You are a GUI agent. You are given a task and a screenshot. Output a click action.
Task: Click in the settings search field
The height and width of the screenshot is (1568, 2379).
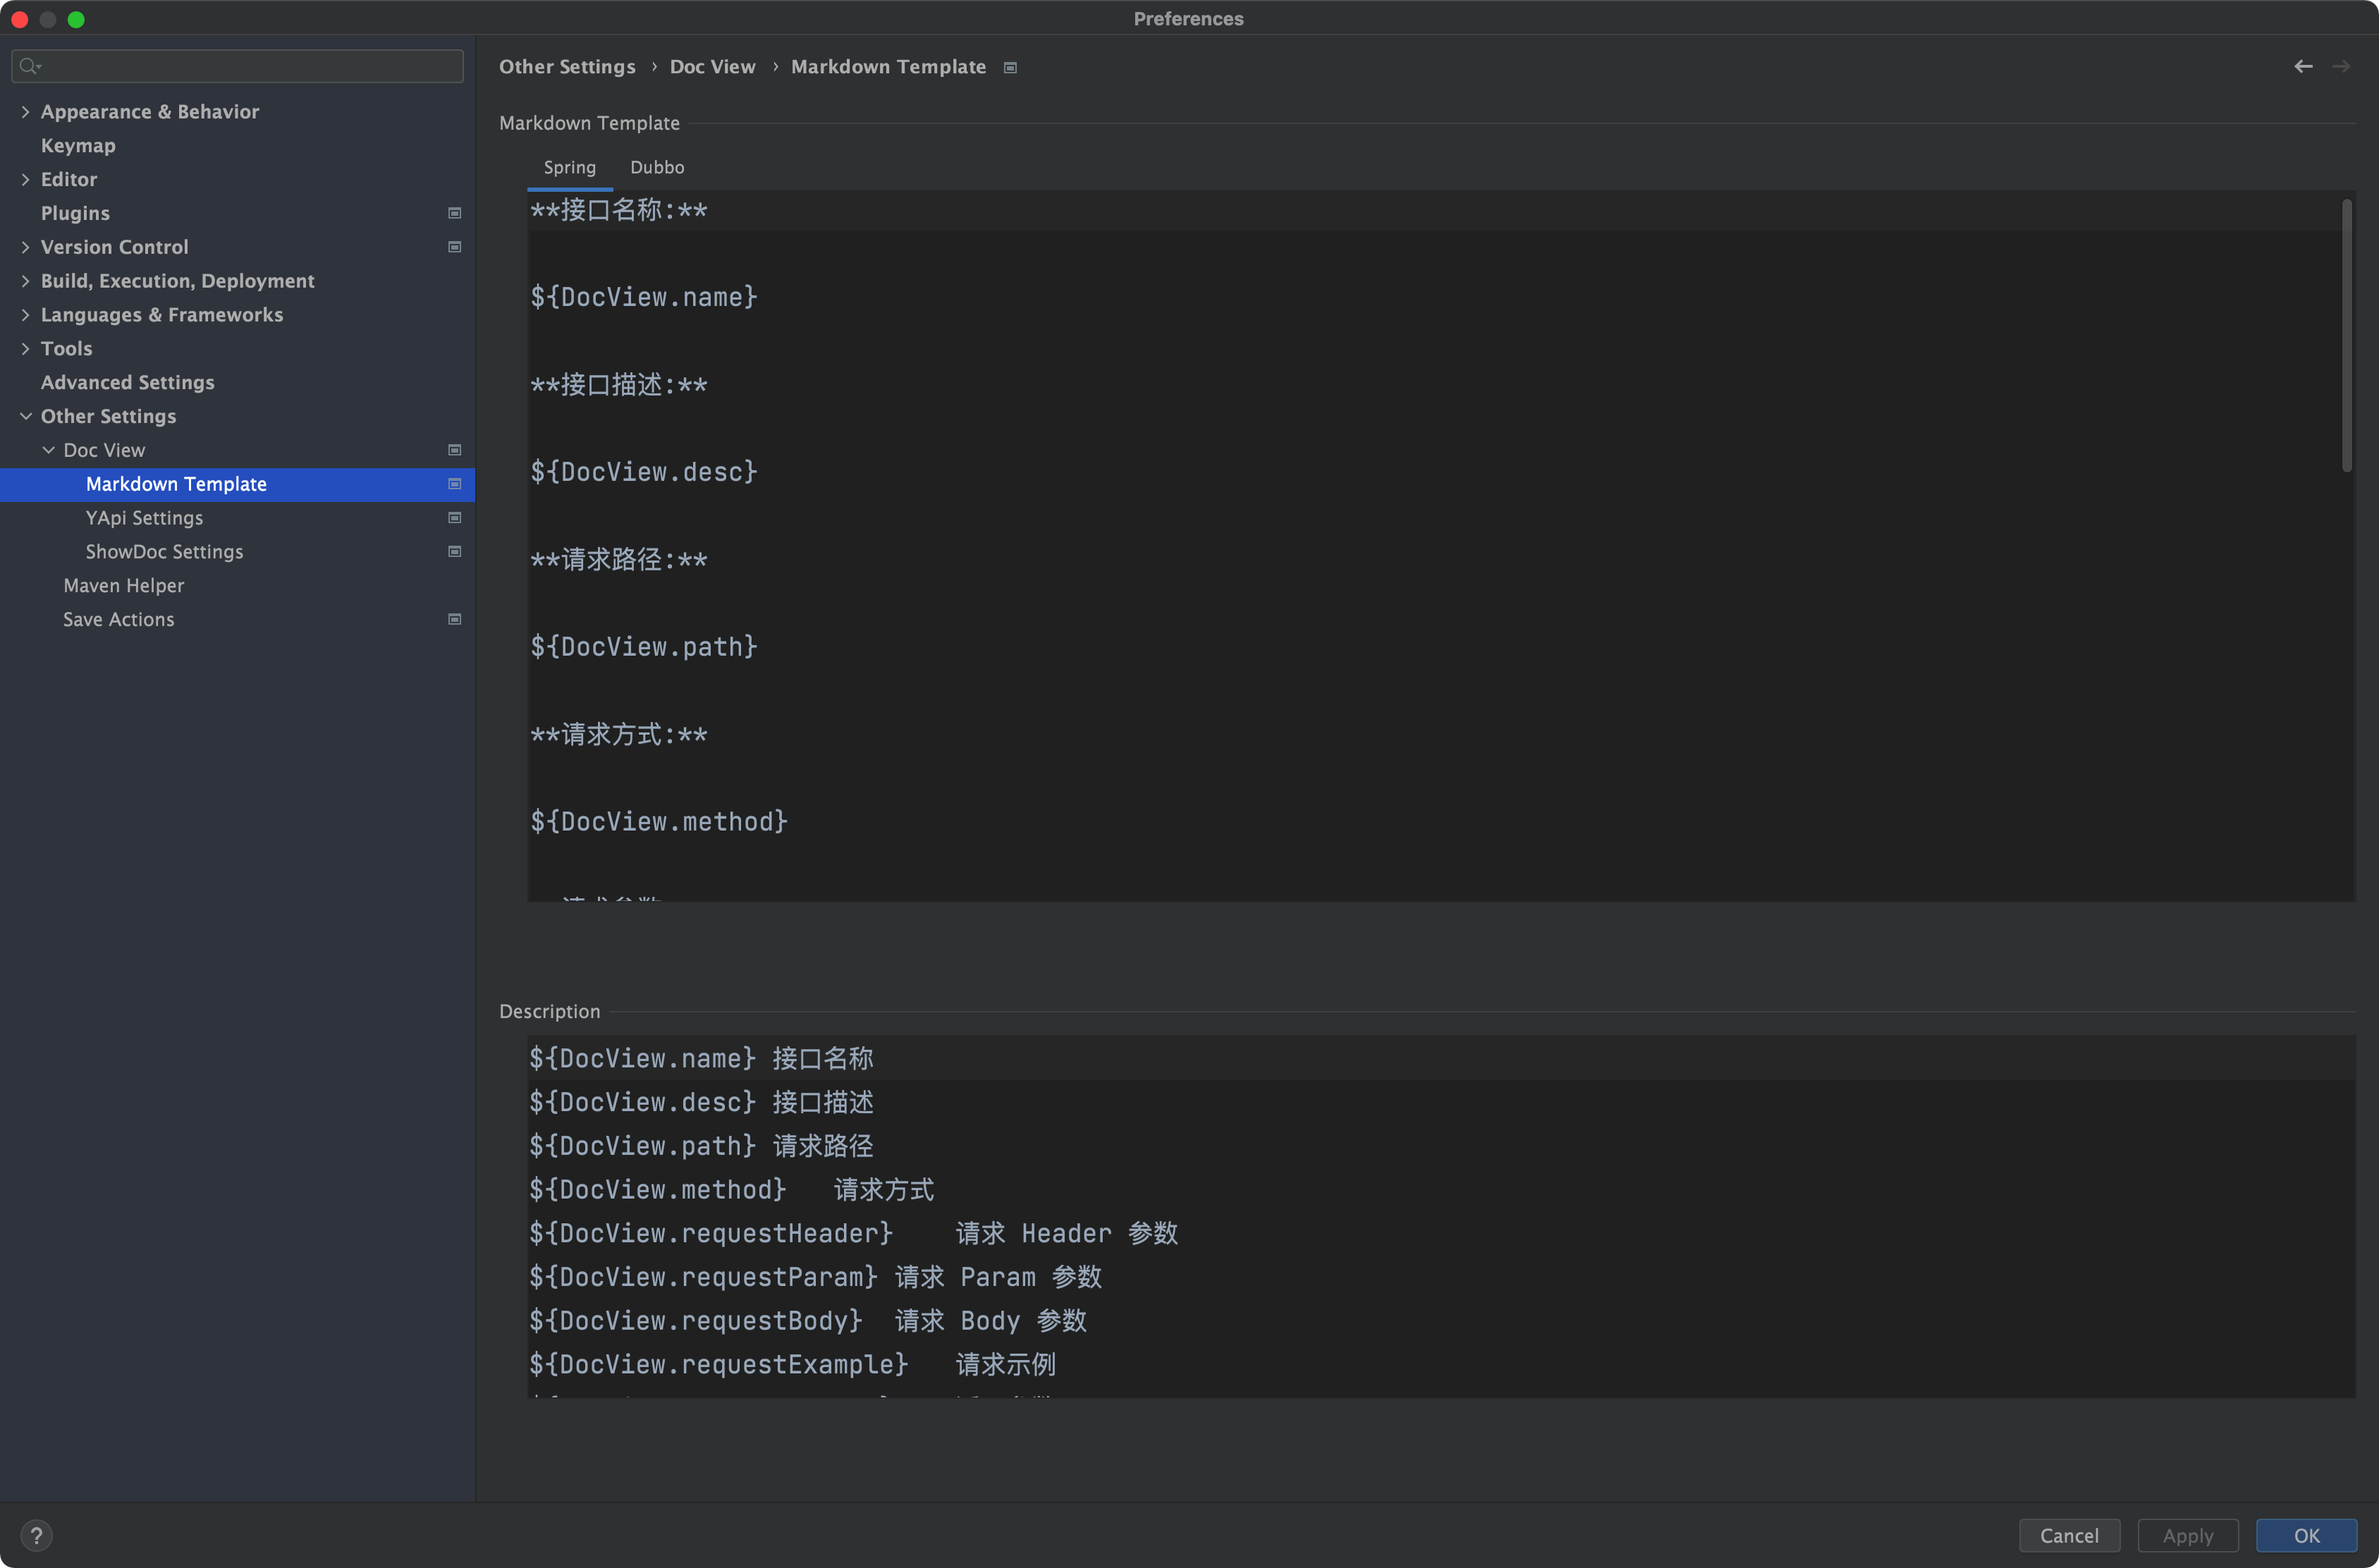click(250, 66)
